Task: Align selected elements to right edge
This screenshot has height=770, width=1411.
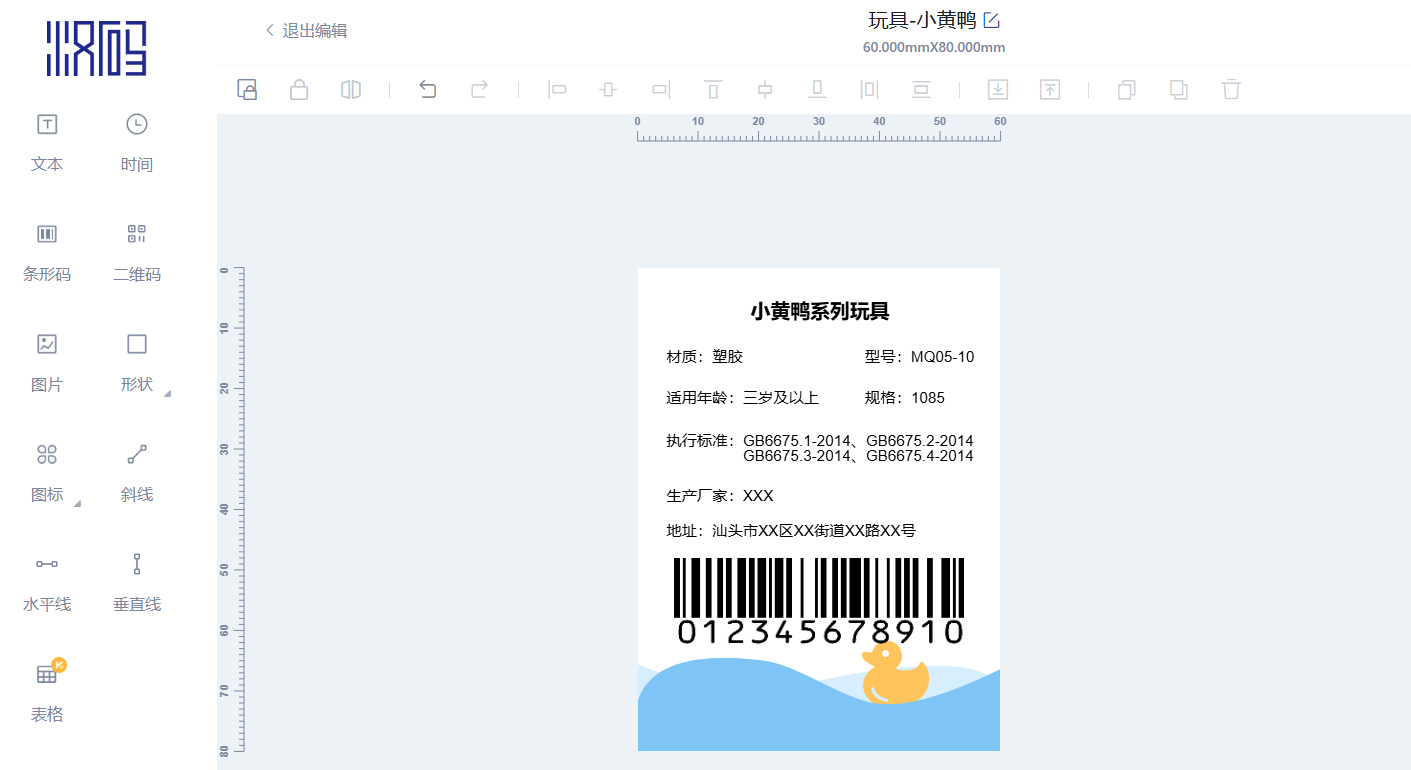Action: tap(661, 90)
